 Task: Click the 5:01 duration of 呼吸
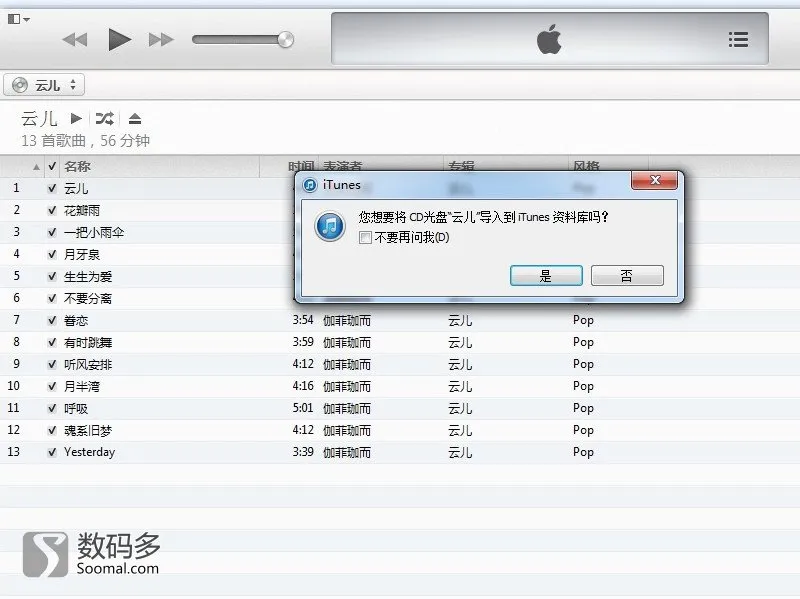click(x=303, y=408)
